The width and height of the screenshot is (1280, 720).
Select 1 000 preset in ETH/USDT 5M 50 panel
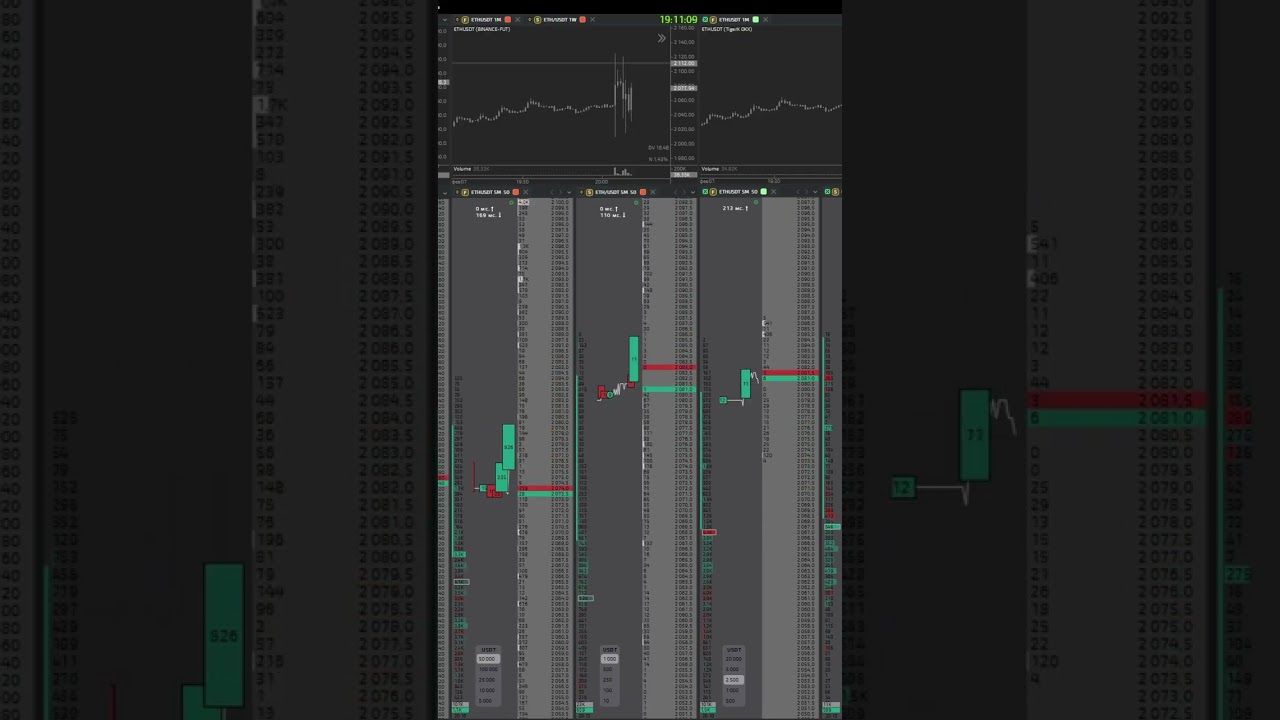610,659
